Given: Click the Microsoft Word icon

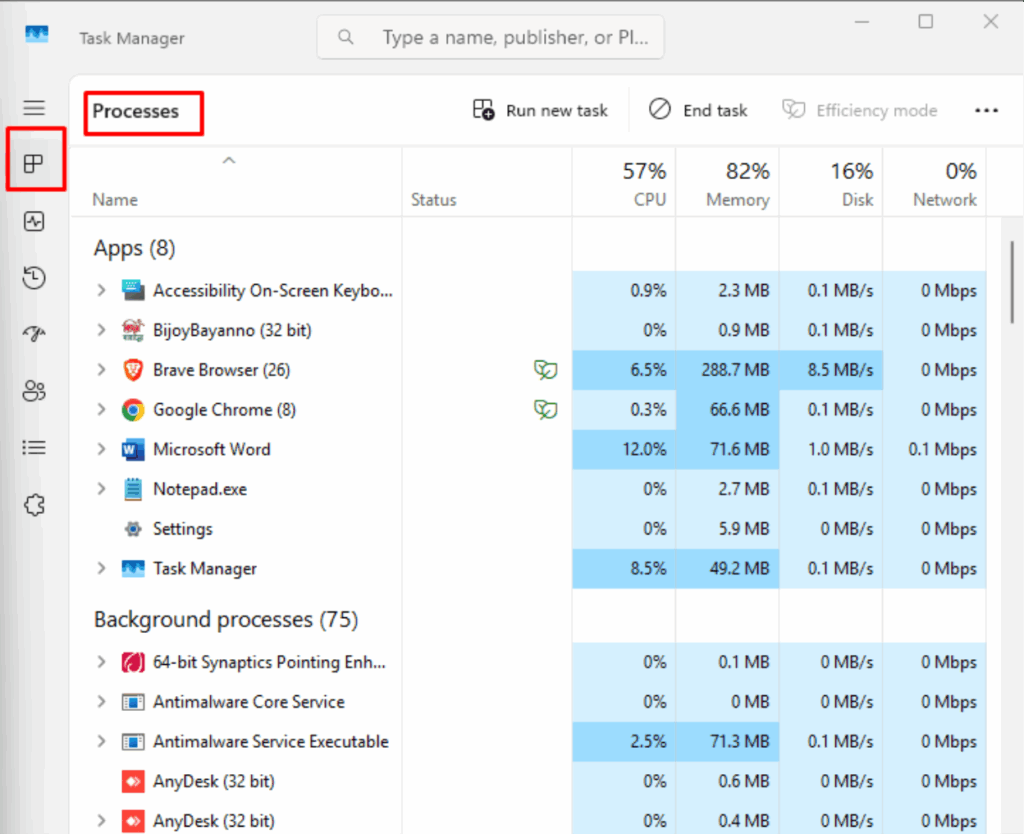Looking at the screenshot, I should pos(133,449).
